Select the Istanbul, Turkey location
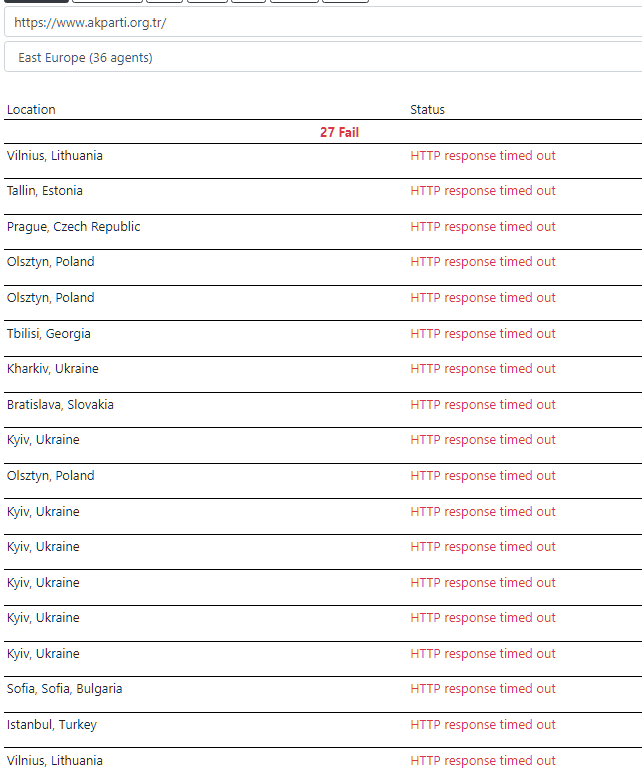Image resolution: width=642 pixels, height=783 pixels. 51,725
